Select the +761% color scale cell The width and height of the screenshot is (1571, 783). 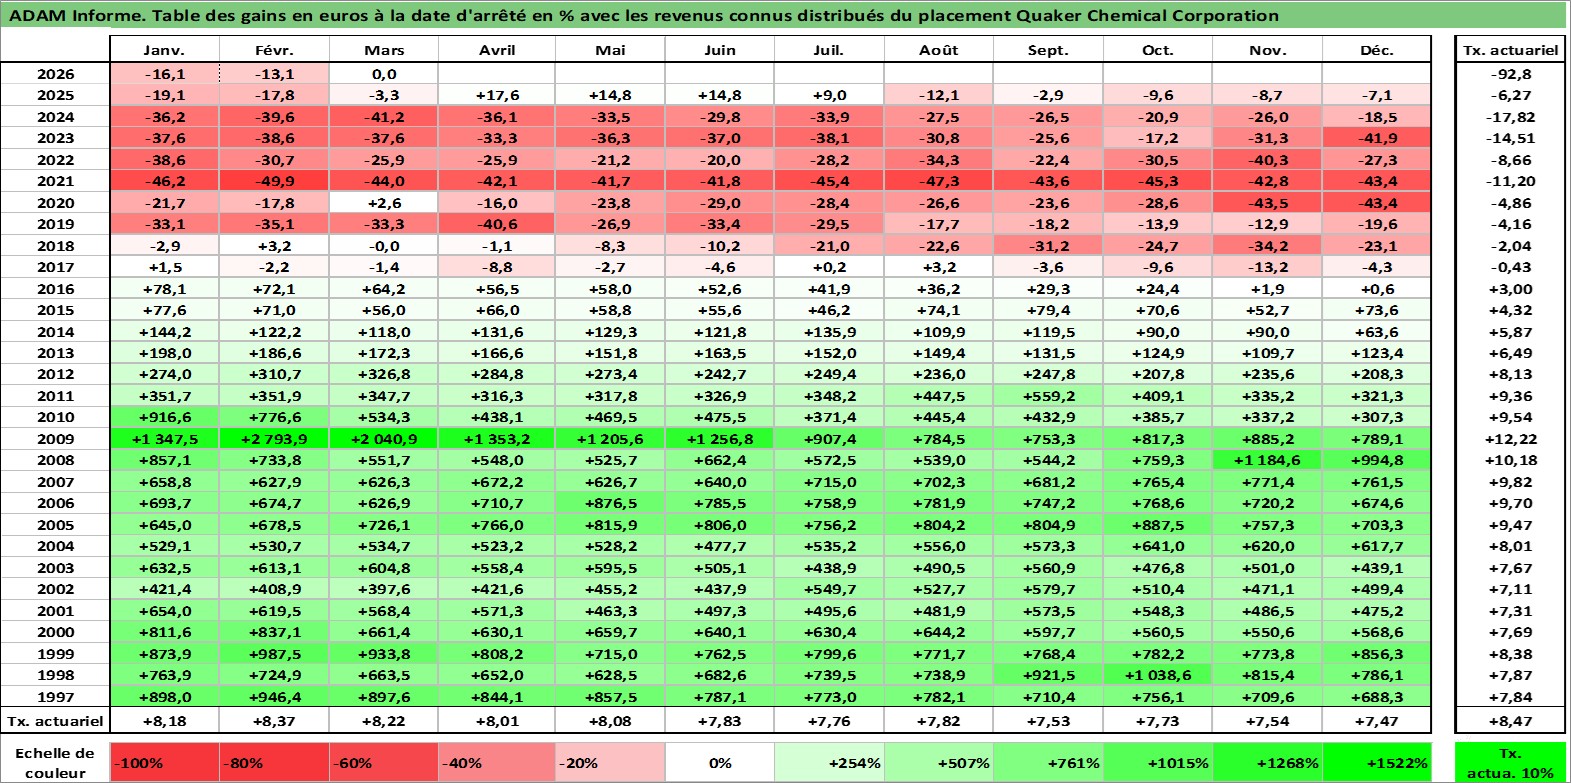pyautogui.click(x=1048, y=762)
